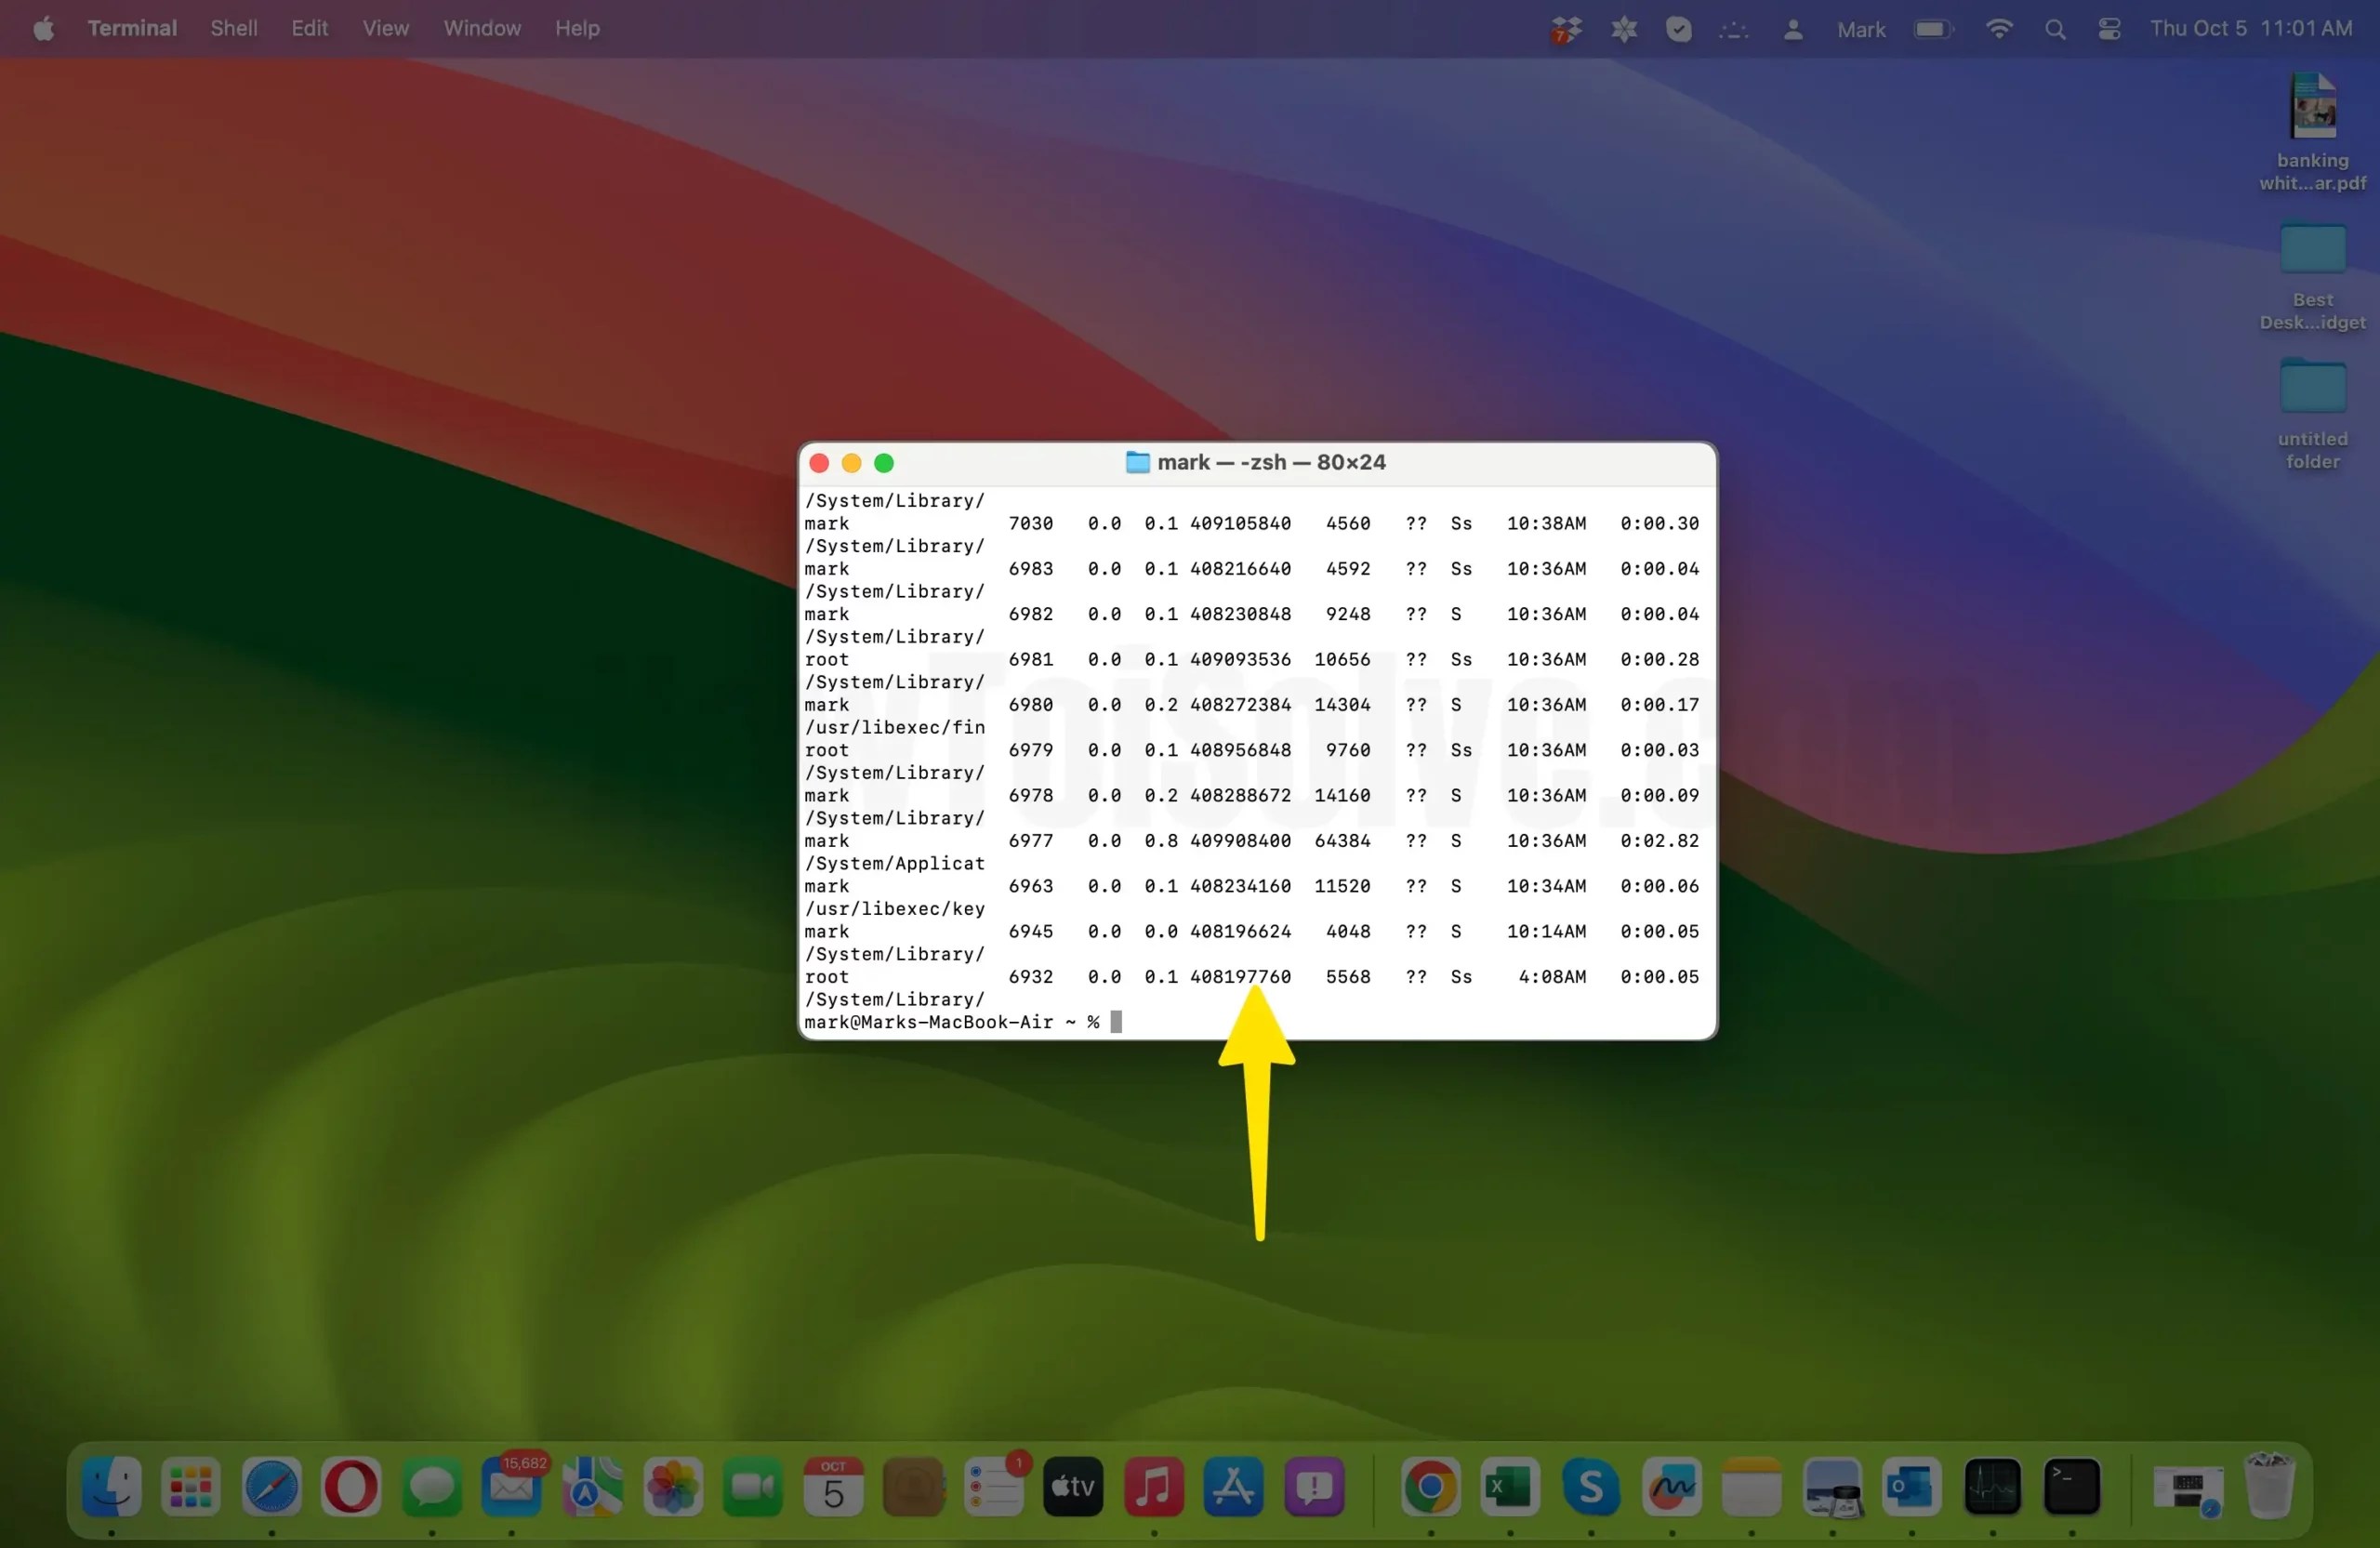Open the View menu in Terminal
2380x1548 pixels.
tap(385, 28)
